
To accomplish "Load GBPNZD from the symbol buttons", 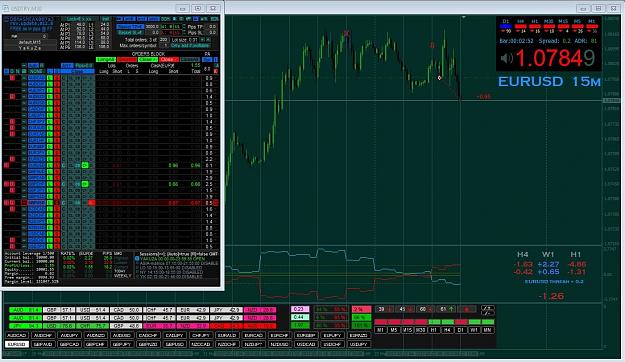I will click(148, 344).
